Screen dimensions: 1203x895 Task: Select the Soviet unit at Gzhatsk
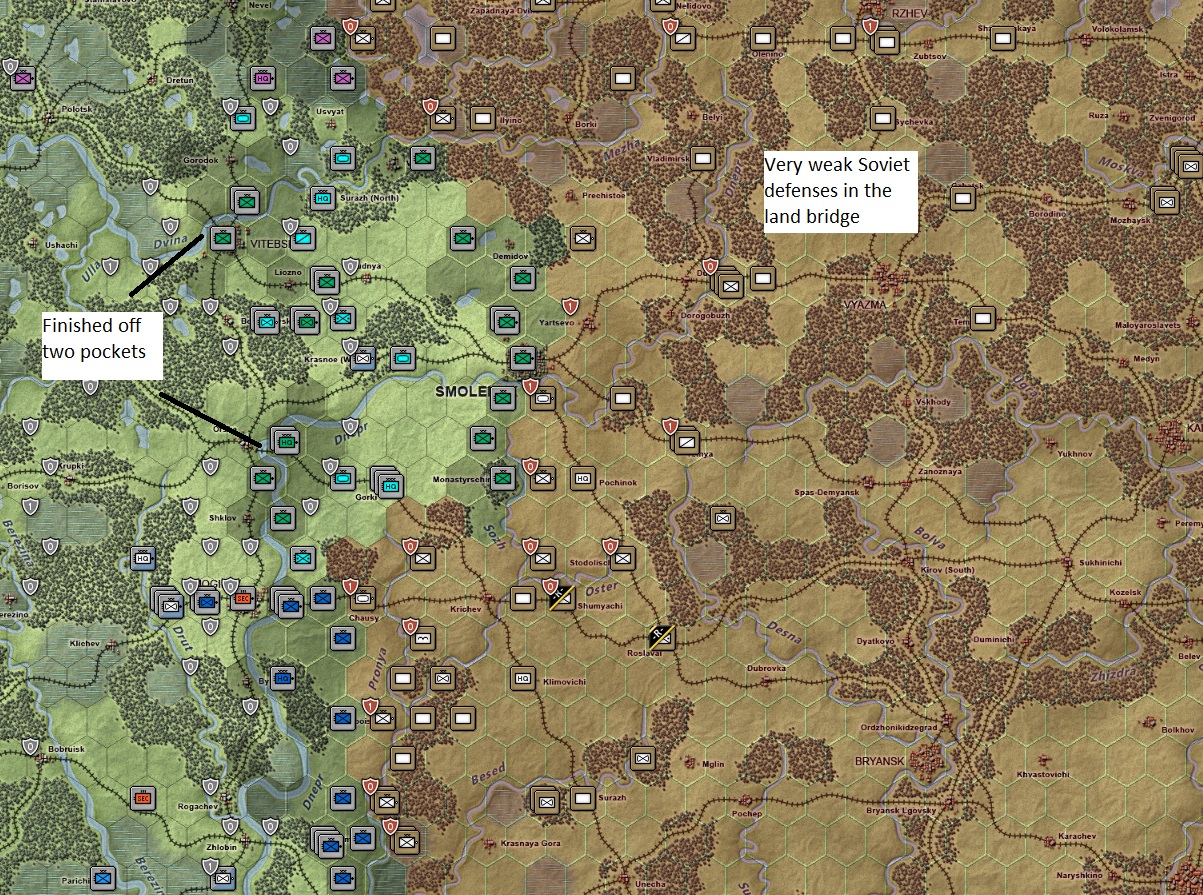coord(962,198)
